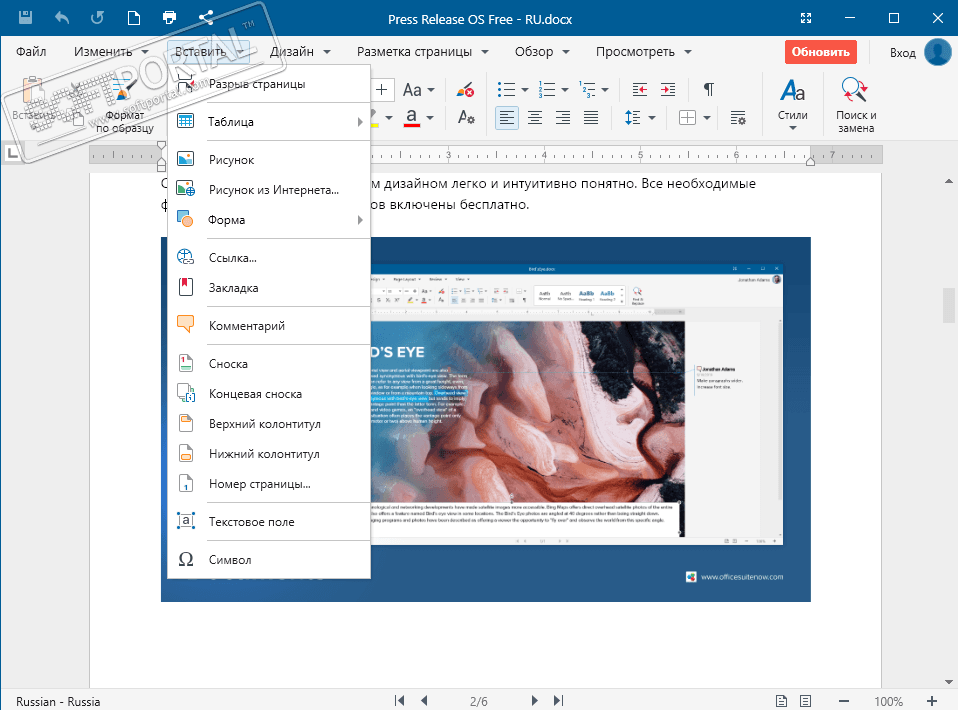Insert a page break (Разрыв страницы)

pyautogui.click(x=269, y=84)
